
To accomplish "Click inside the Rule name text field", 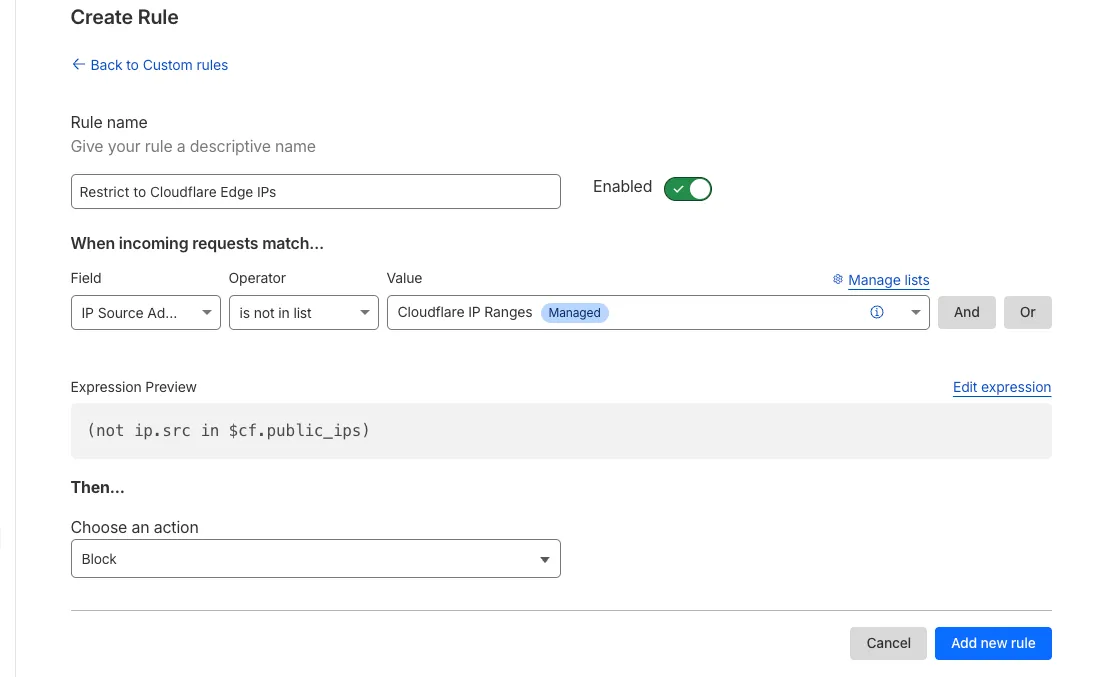I will pos(315,191).
